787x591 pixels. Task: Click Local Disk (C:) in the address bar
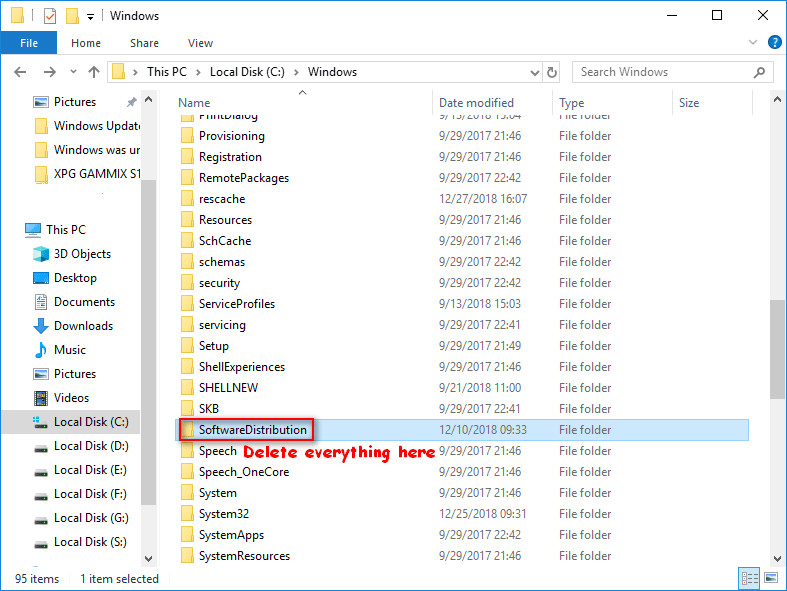click(247, 72)
